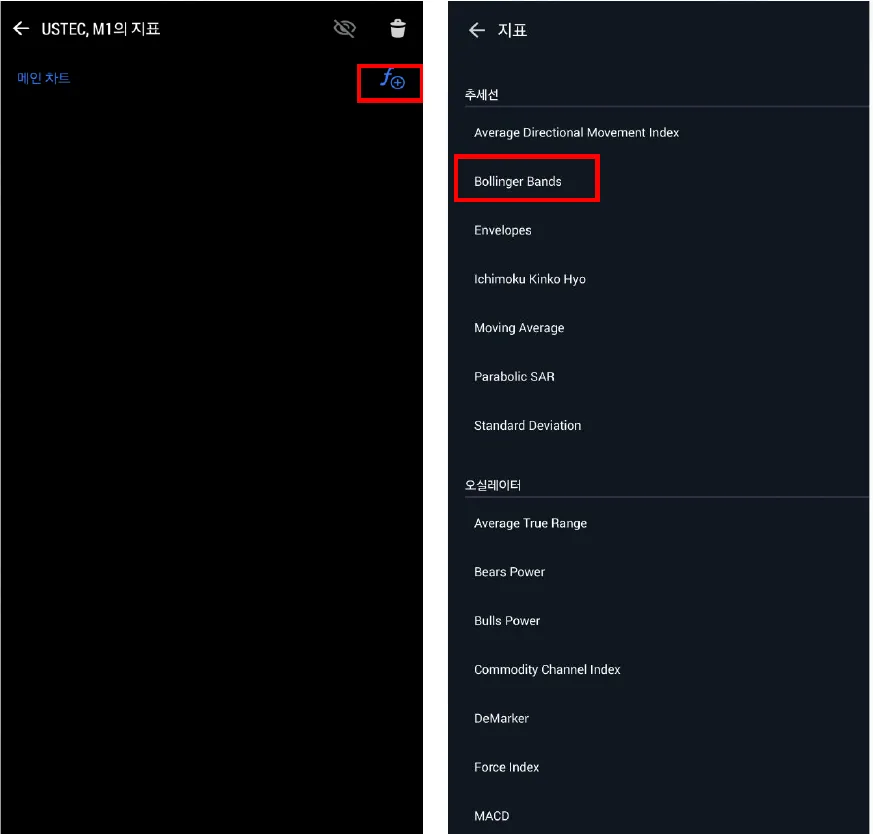
Task: Add the Moving Average indicator
Action: click(519, 328)
